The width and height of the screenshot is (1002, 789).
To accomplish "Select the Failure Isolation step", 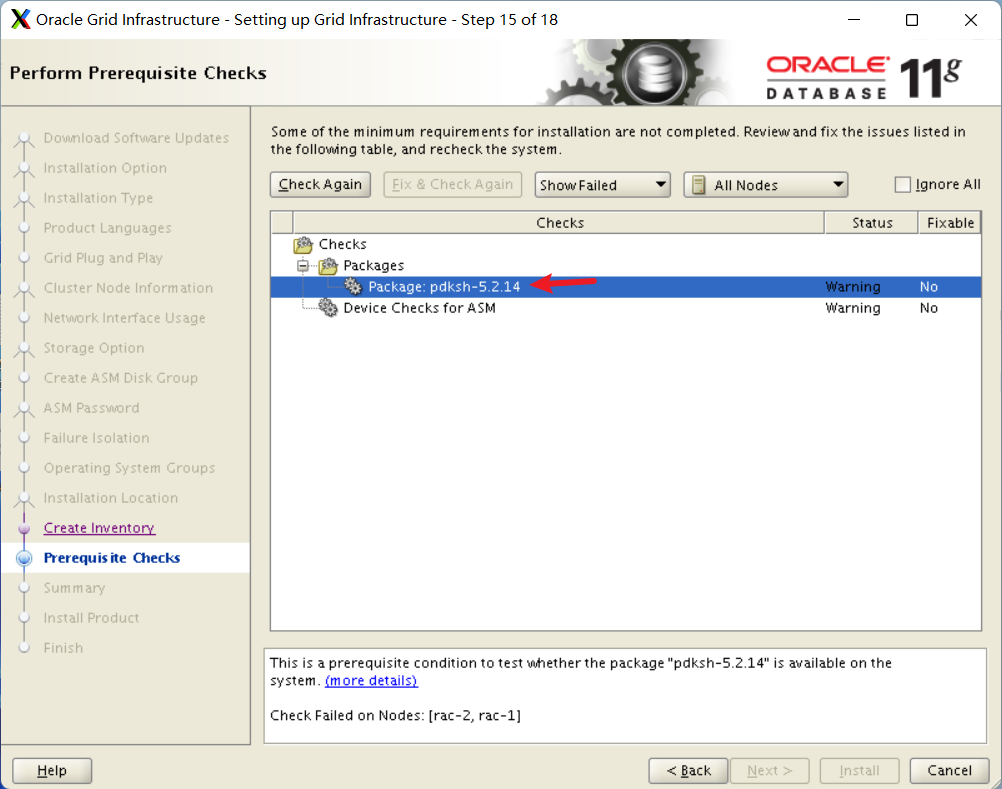I will pos(96,438).
